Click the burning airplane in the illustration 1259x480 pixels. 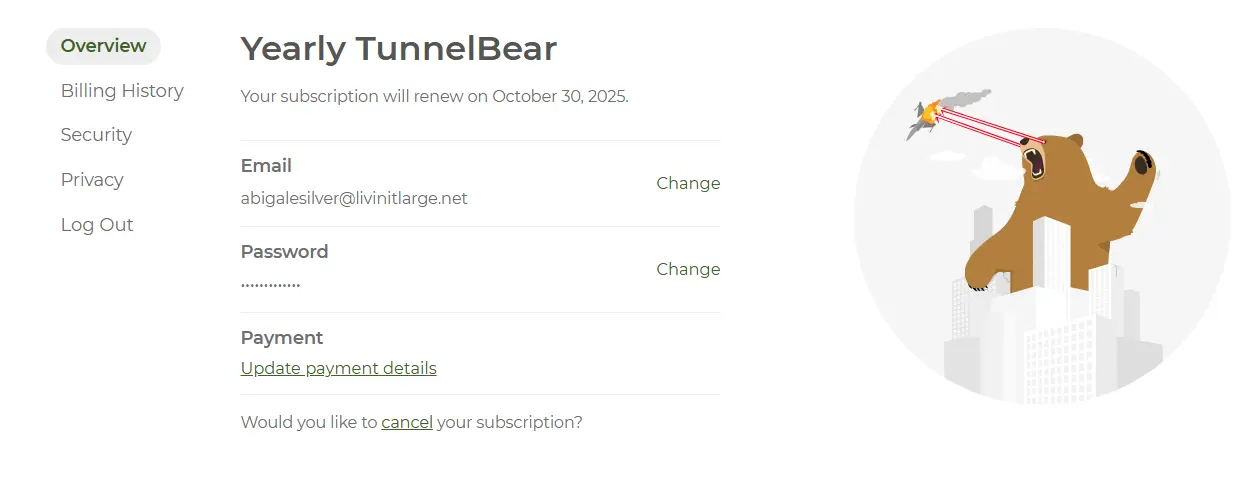coord(925,117)
